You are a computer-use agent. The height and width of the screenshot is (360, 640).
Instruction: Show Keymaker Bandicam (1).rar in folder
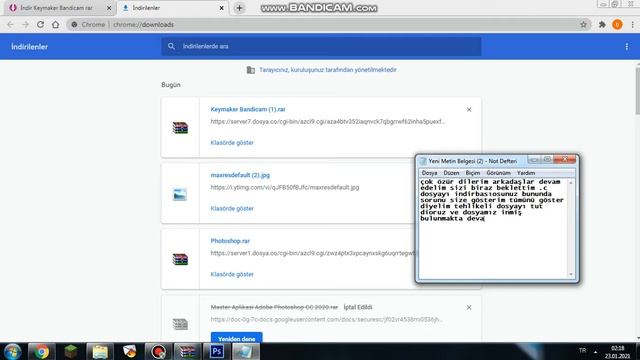pos(232,143)
